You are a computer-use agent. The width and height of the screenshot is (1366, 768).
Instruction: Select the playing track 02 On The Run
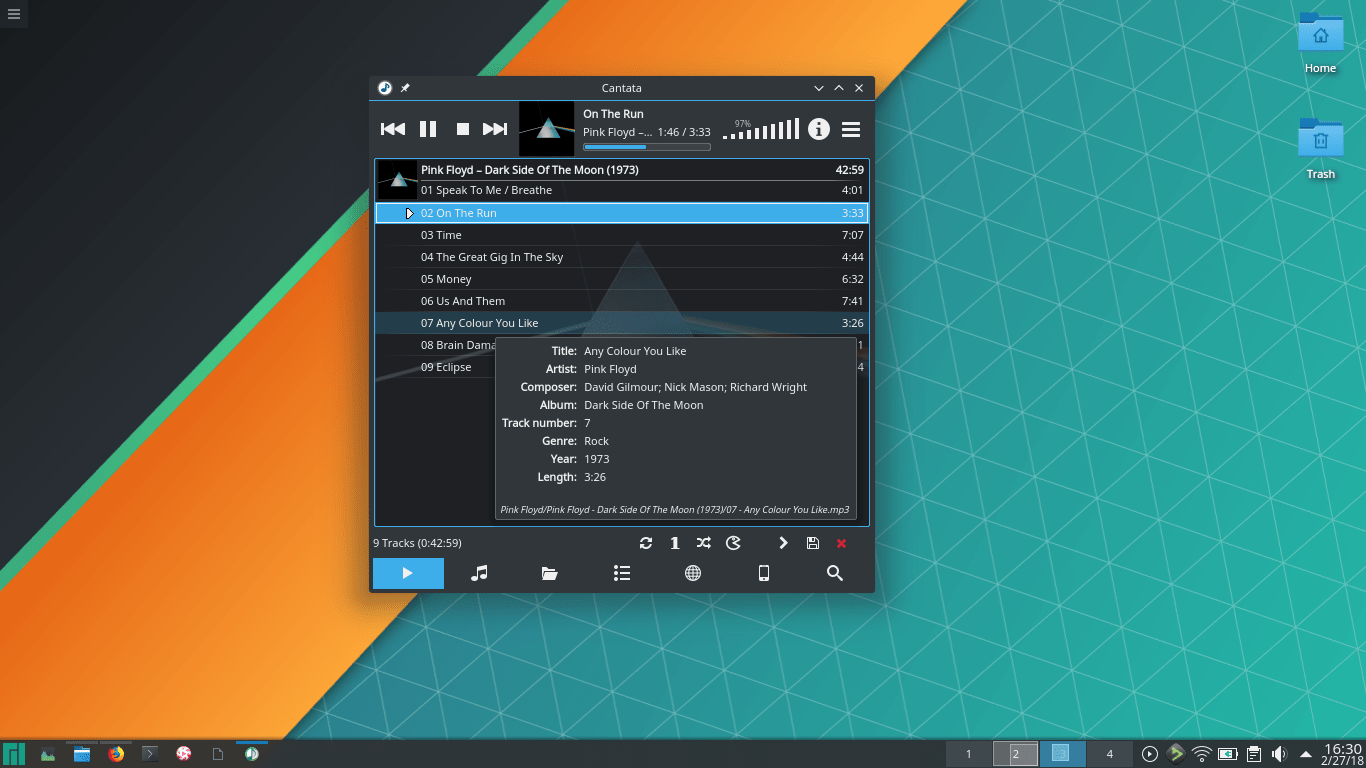pos(622,213)
